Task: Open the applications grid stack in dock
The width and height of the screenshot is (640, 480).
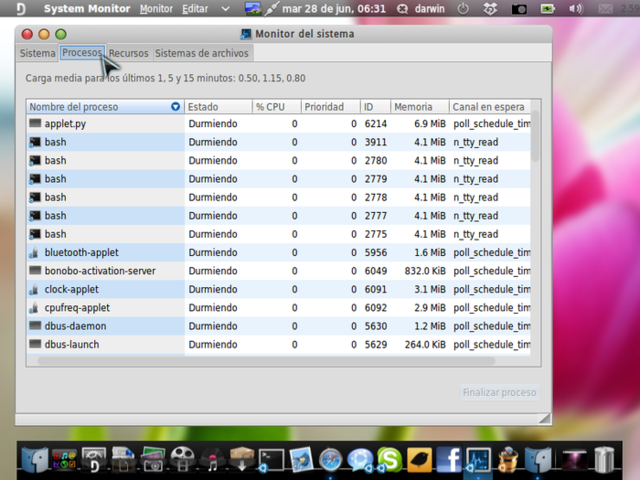Action: [x=64, y=460]
